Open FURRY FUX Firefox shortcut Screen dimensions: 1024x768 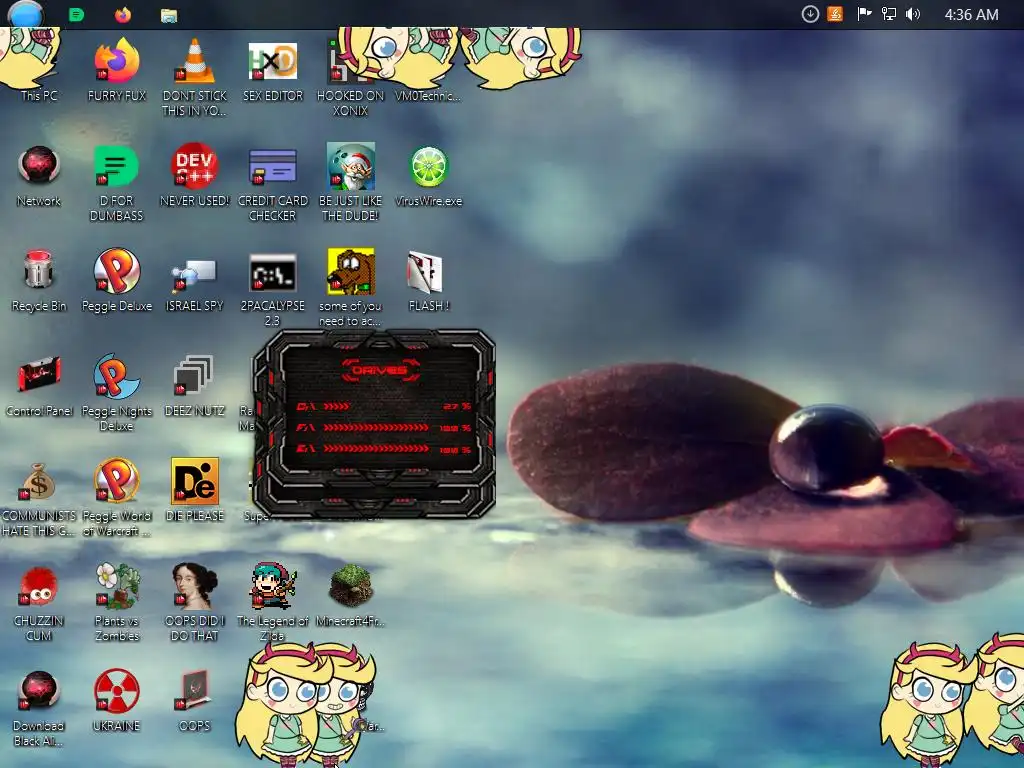[x=117, y=70]
